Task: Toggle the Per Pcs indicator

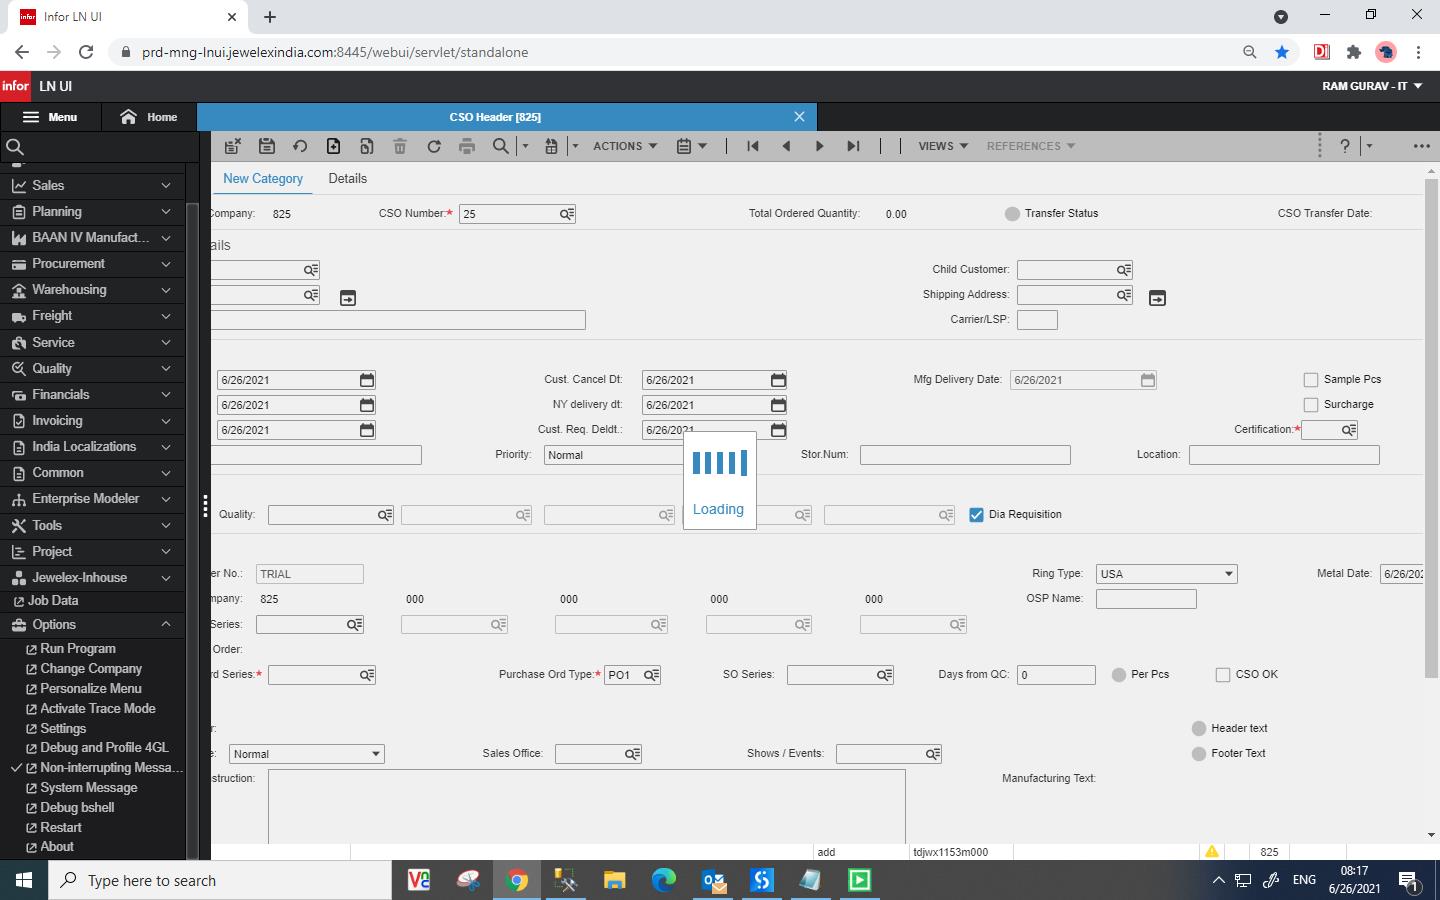Action: click(1119, 675)
